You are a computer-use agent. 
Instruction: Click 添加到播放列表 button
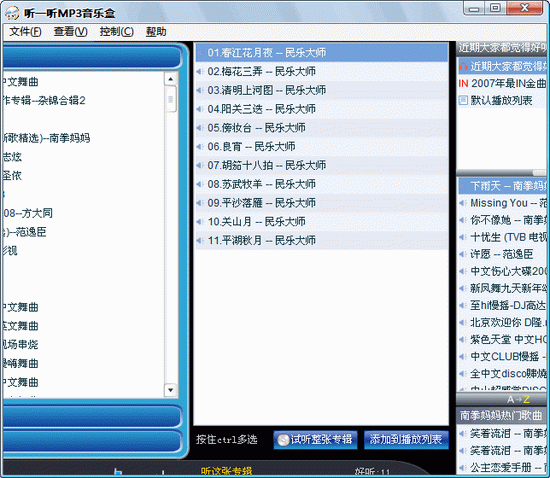pos(406,439)
